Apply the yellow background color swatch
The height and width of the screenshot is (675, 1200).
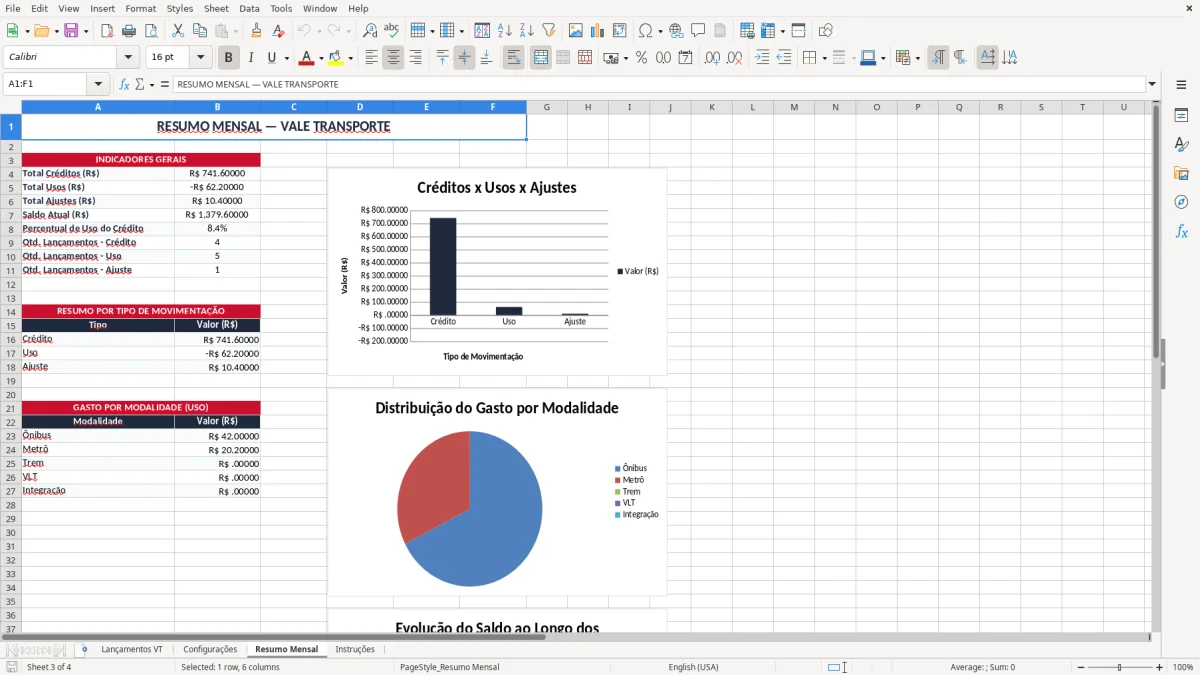point(336,58)
